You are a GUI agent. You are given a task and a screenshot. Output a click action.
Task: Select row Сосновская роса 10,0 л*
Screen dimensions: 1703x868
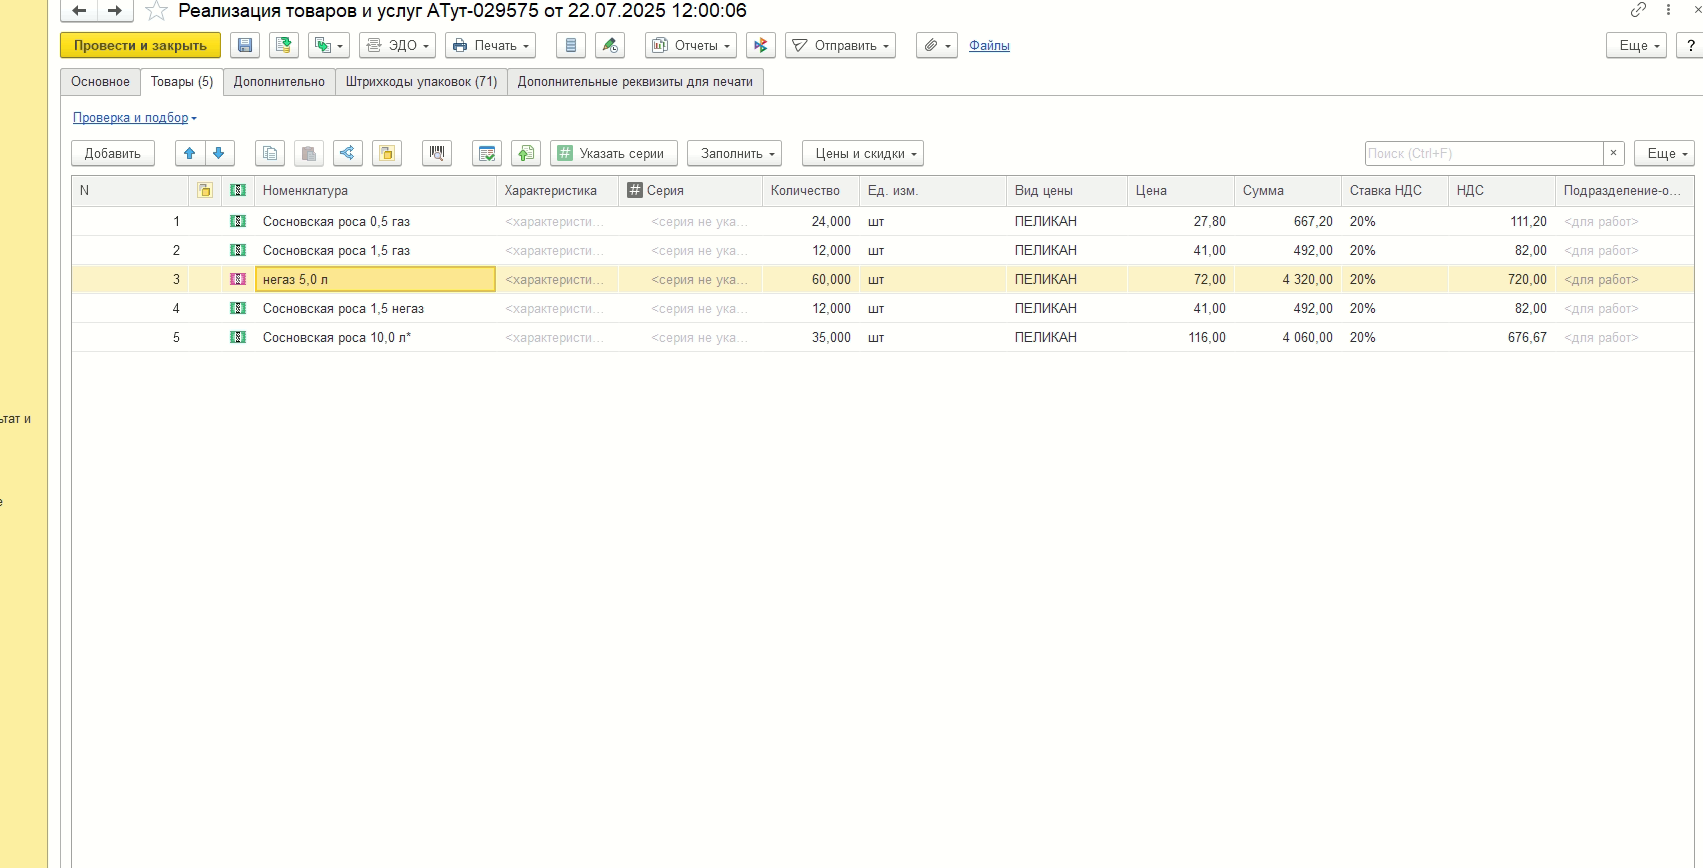click(x=337, y=338)
